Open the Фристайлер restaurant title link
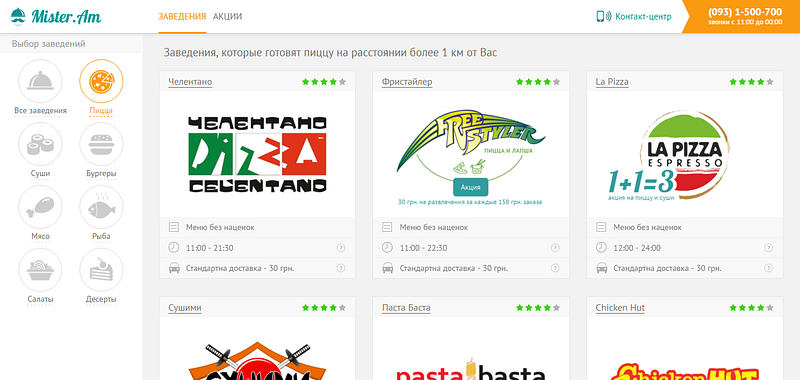Screen dimensions: 800x380 click(407, 82)
